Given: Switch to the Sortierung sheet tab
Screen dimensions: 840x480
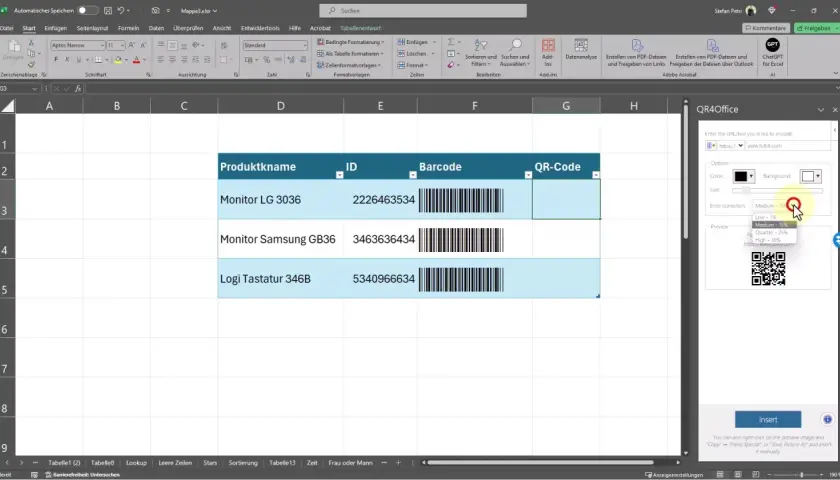Looking at the screenshot, I should click(243, 462).
